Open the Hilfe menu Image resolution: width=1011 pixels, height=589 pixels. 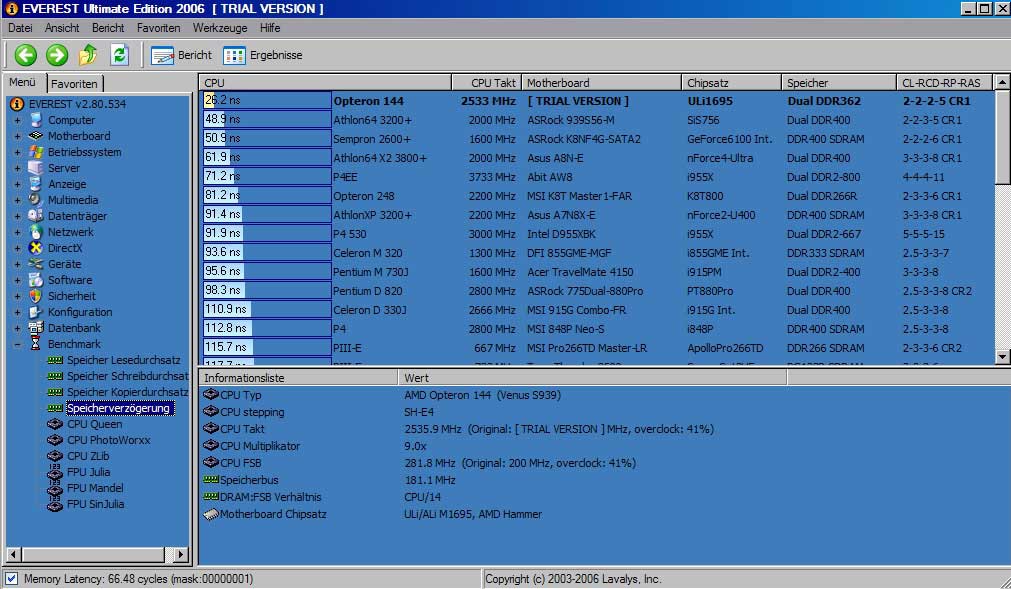click(x=270, y=28)
